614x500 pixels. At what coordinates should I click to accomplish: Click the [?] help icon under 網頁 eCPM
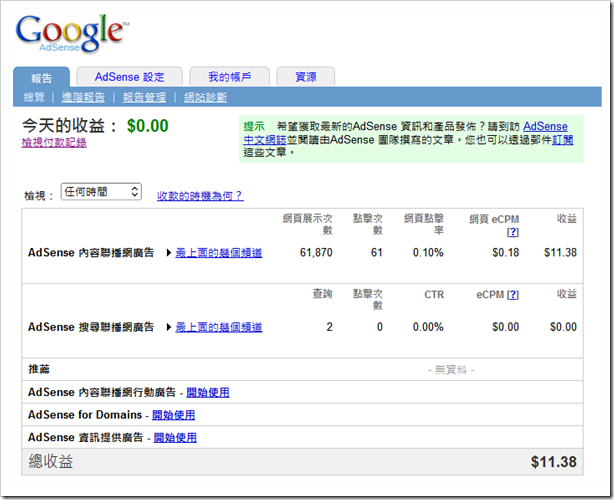513,232
